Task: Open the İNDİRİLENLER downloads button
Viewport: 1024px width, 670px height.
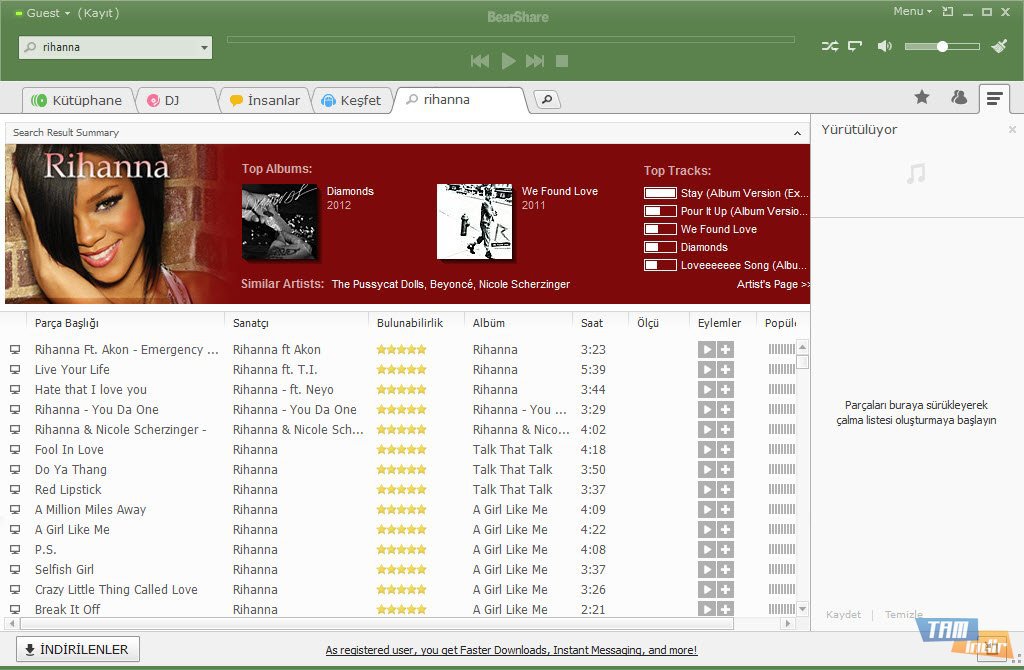Action: (x=78, y=649)
